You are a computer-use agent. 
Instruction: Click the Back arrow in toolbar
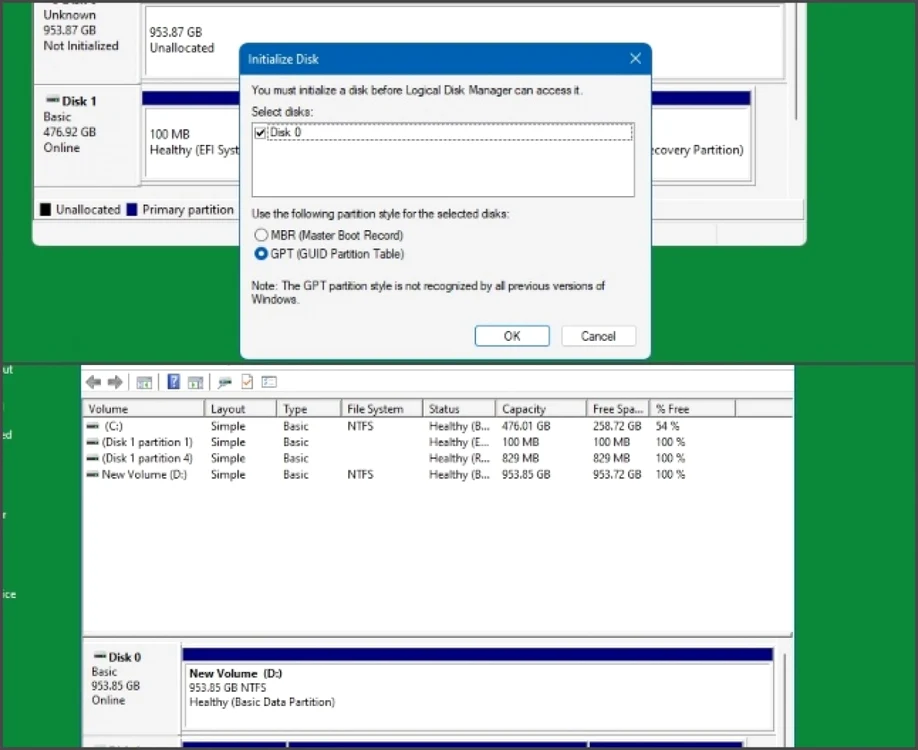coord(93,382)
